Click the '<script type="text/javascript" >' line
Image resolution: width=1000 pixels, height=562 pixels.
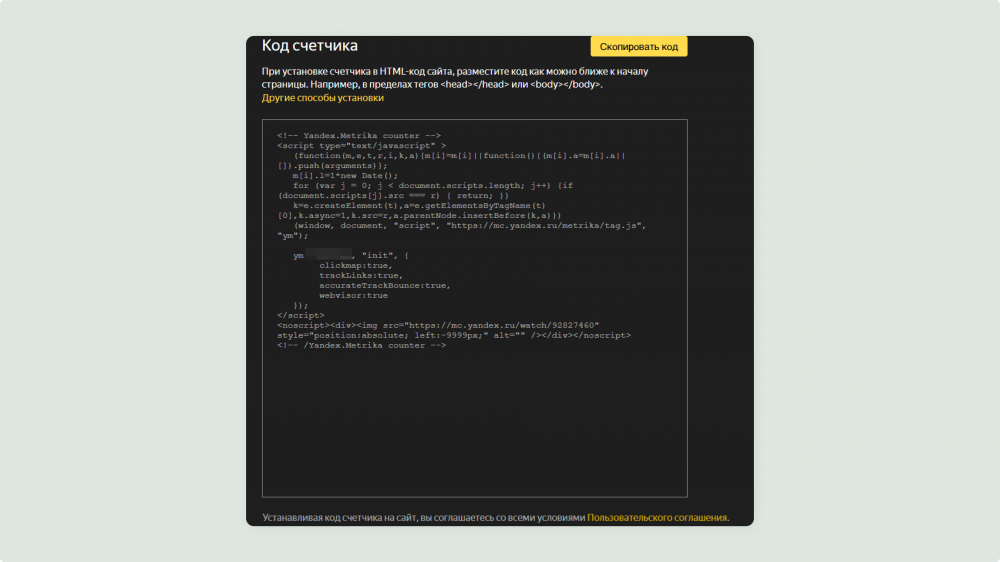pos(361,145)
